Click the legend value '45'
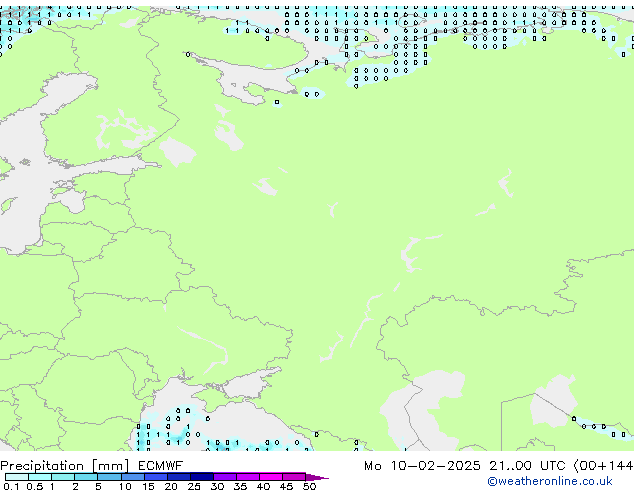This screenshot has width=634, height=490. click(x=286, y=486)
